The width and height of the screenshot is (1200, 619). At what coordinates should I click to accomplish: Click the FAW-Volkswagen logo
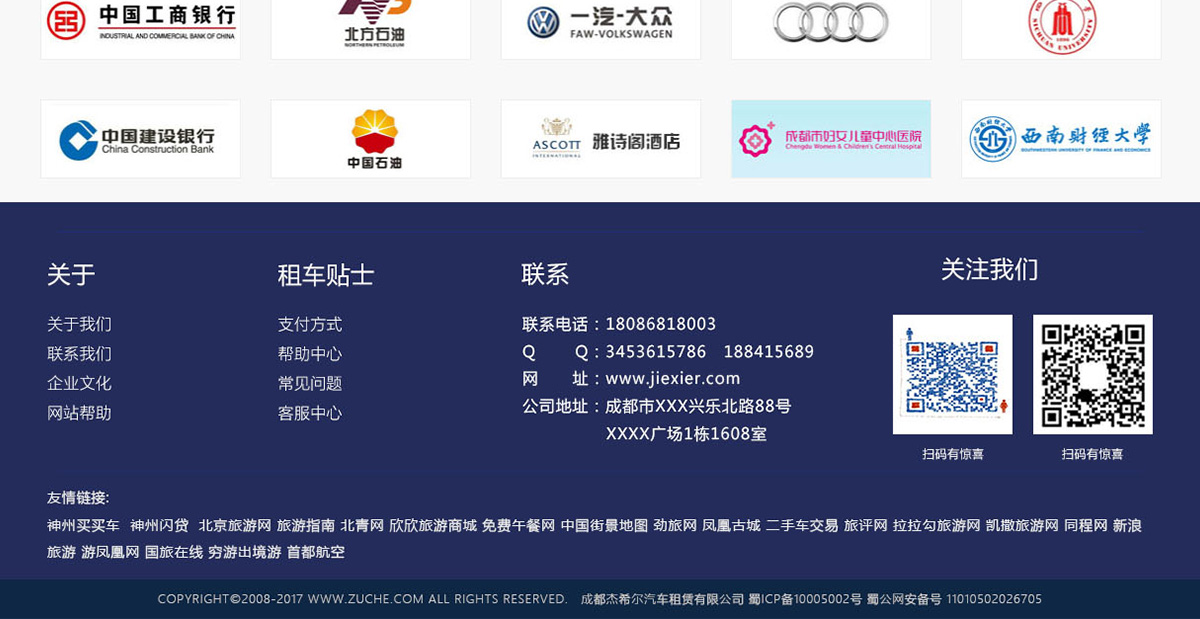pyautogui.click(x=600, y=22)
